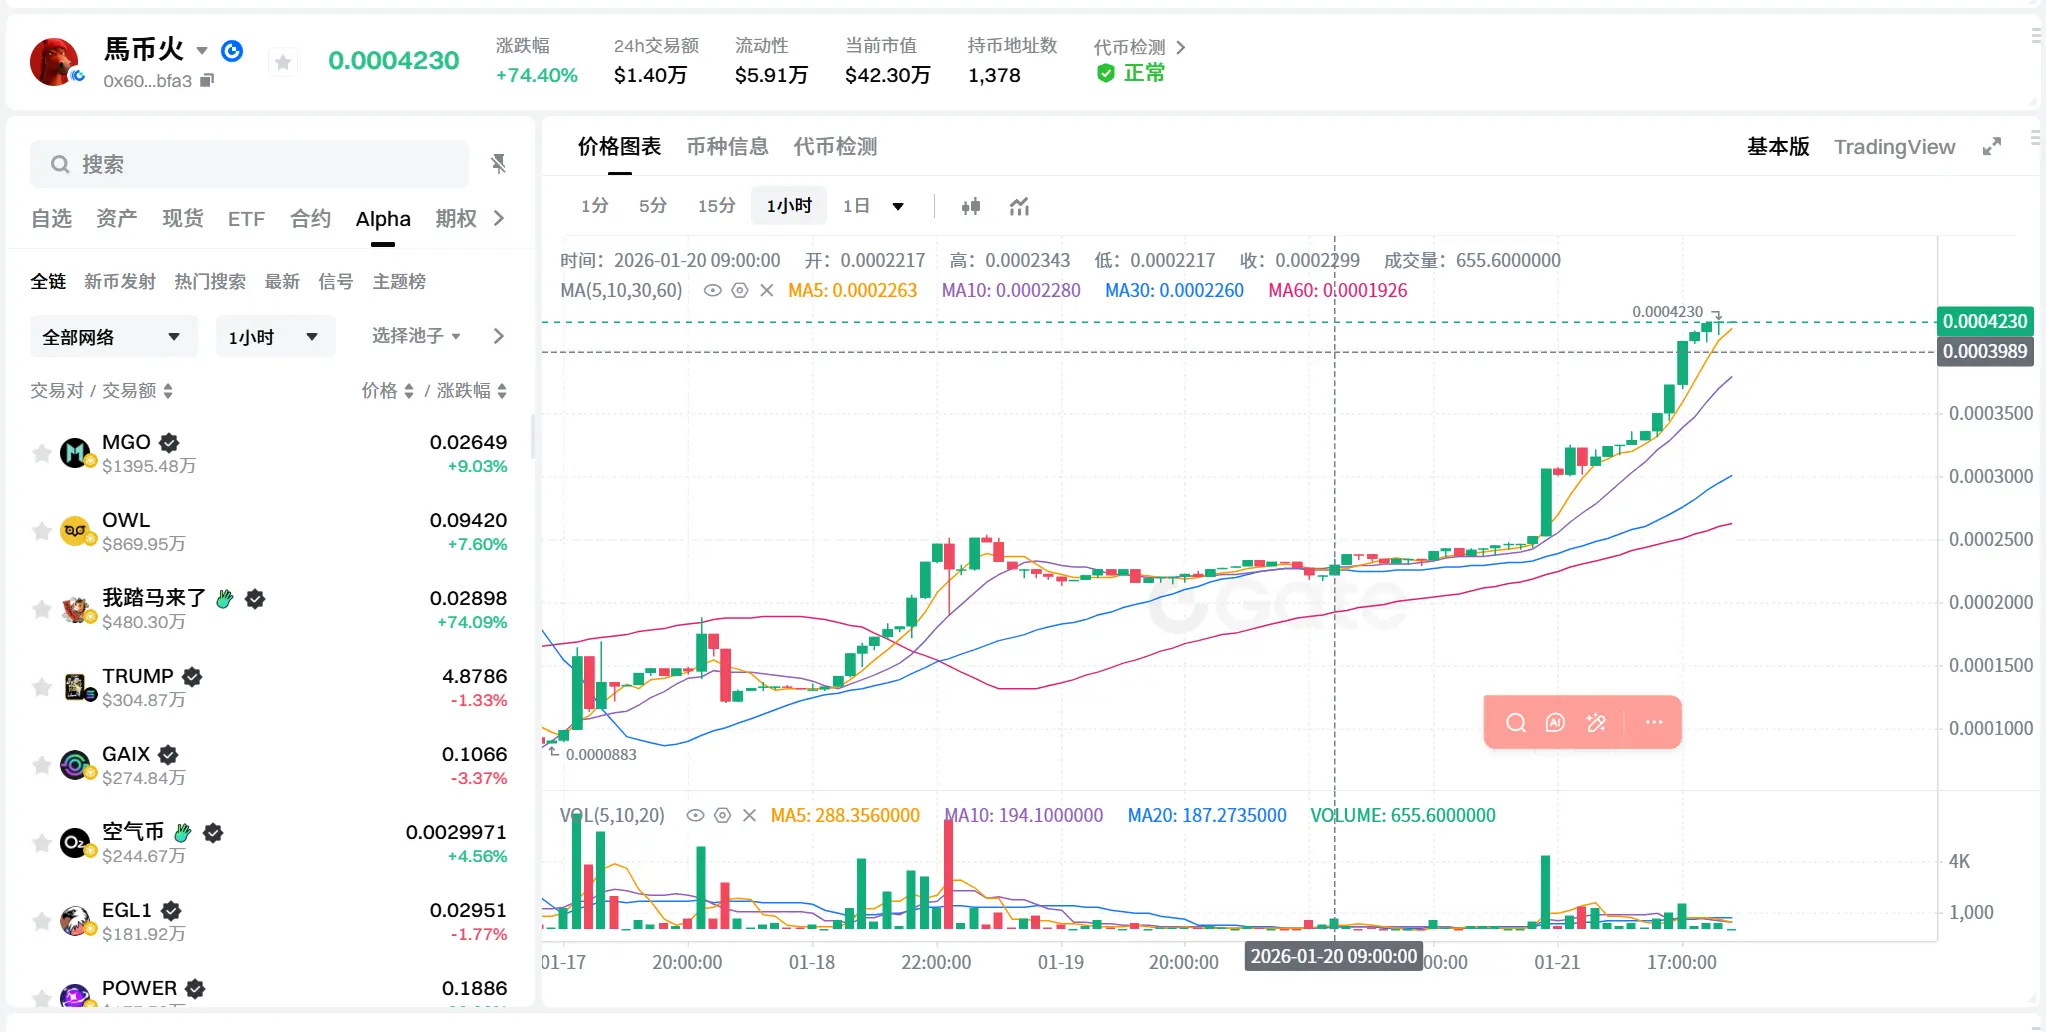Switch to the 资产 tab
The image size is (2046, 1032).
[117, 219]
